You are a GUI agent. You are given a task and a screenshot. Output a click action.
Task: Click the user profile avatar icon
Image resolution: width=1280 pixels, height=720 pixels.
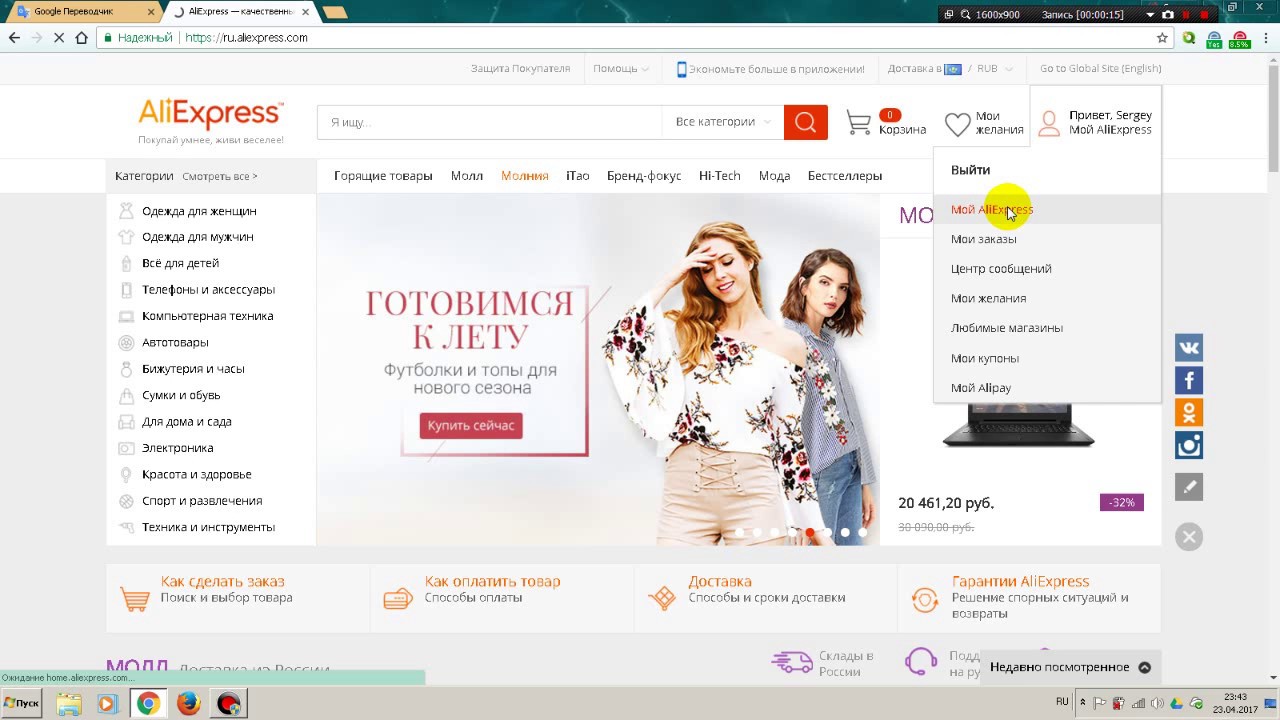pos(1048,124)
